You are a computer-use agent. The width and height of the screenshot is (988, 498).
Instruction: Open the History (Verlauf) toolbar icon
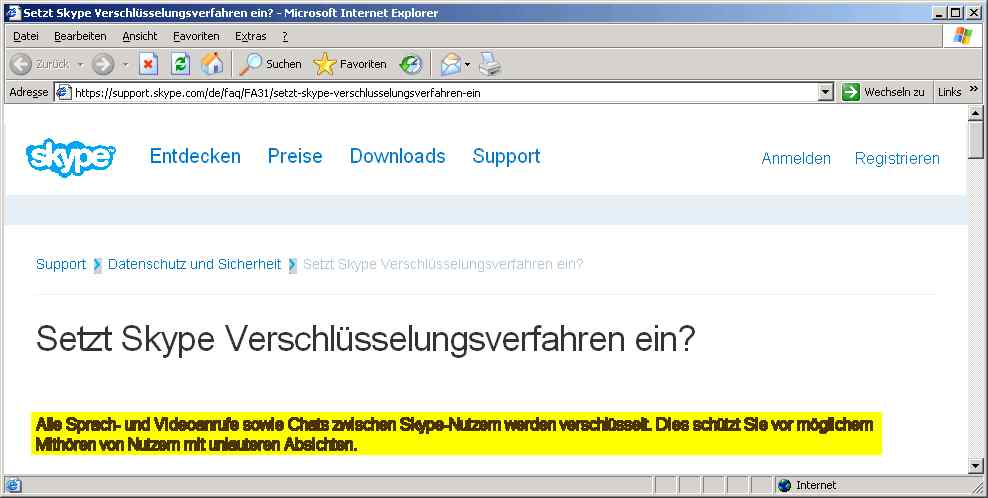pyautogui.click(x=410, y=64)
